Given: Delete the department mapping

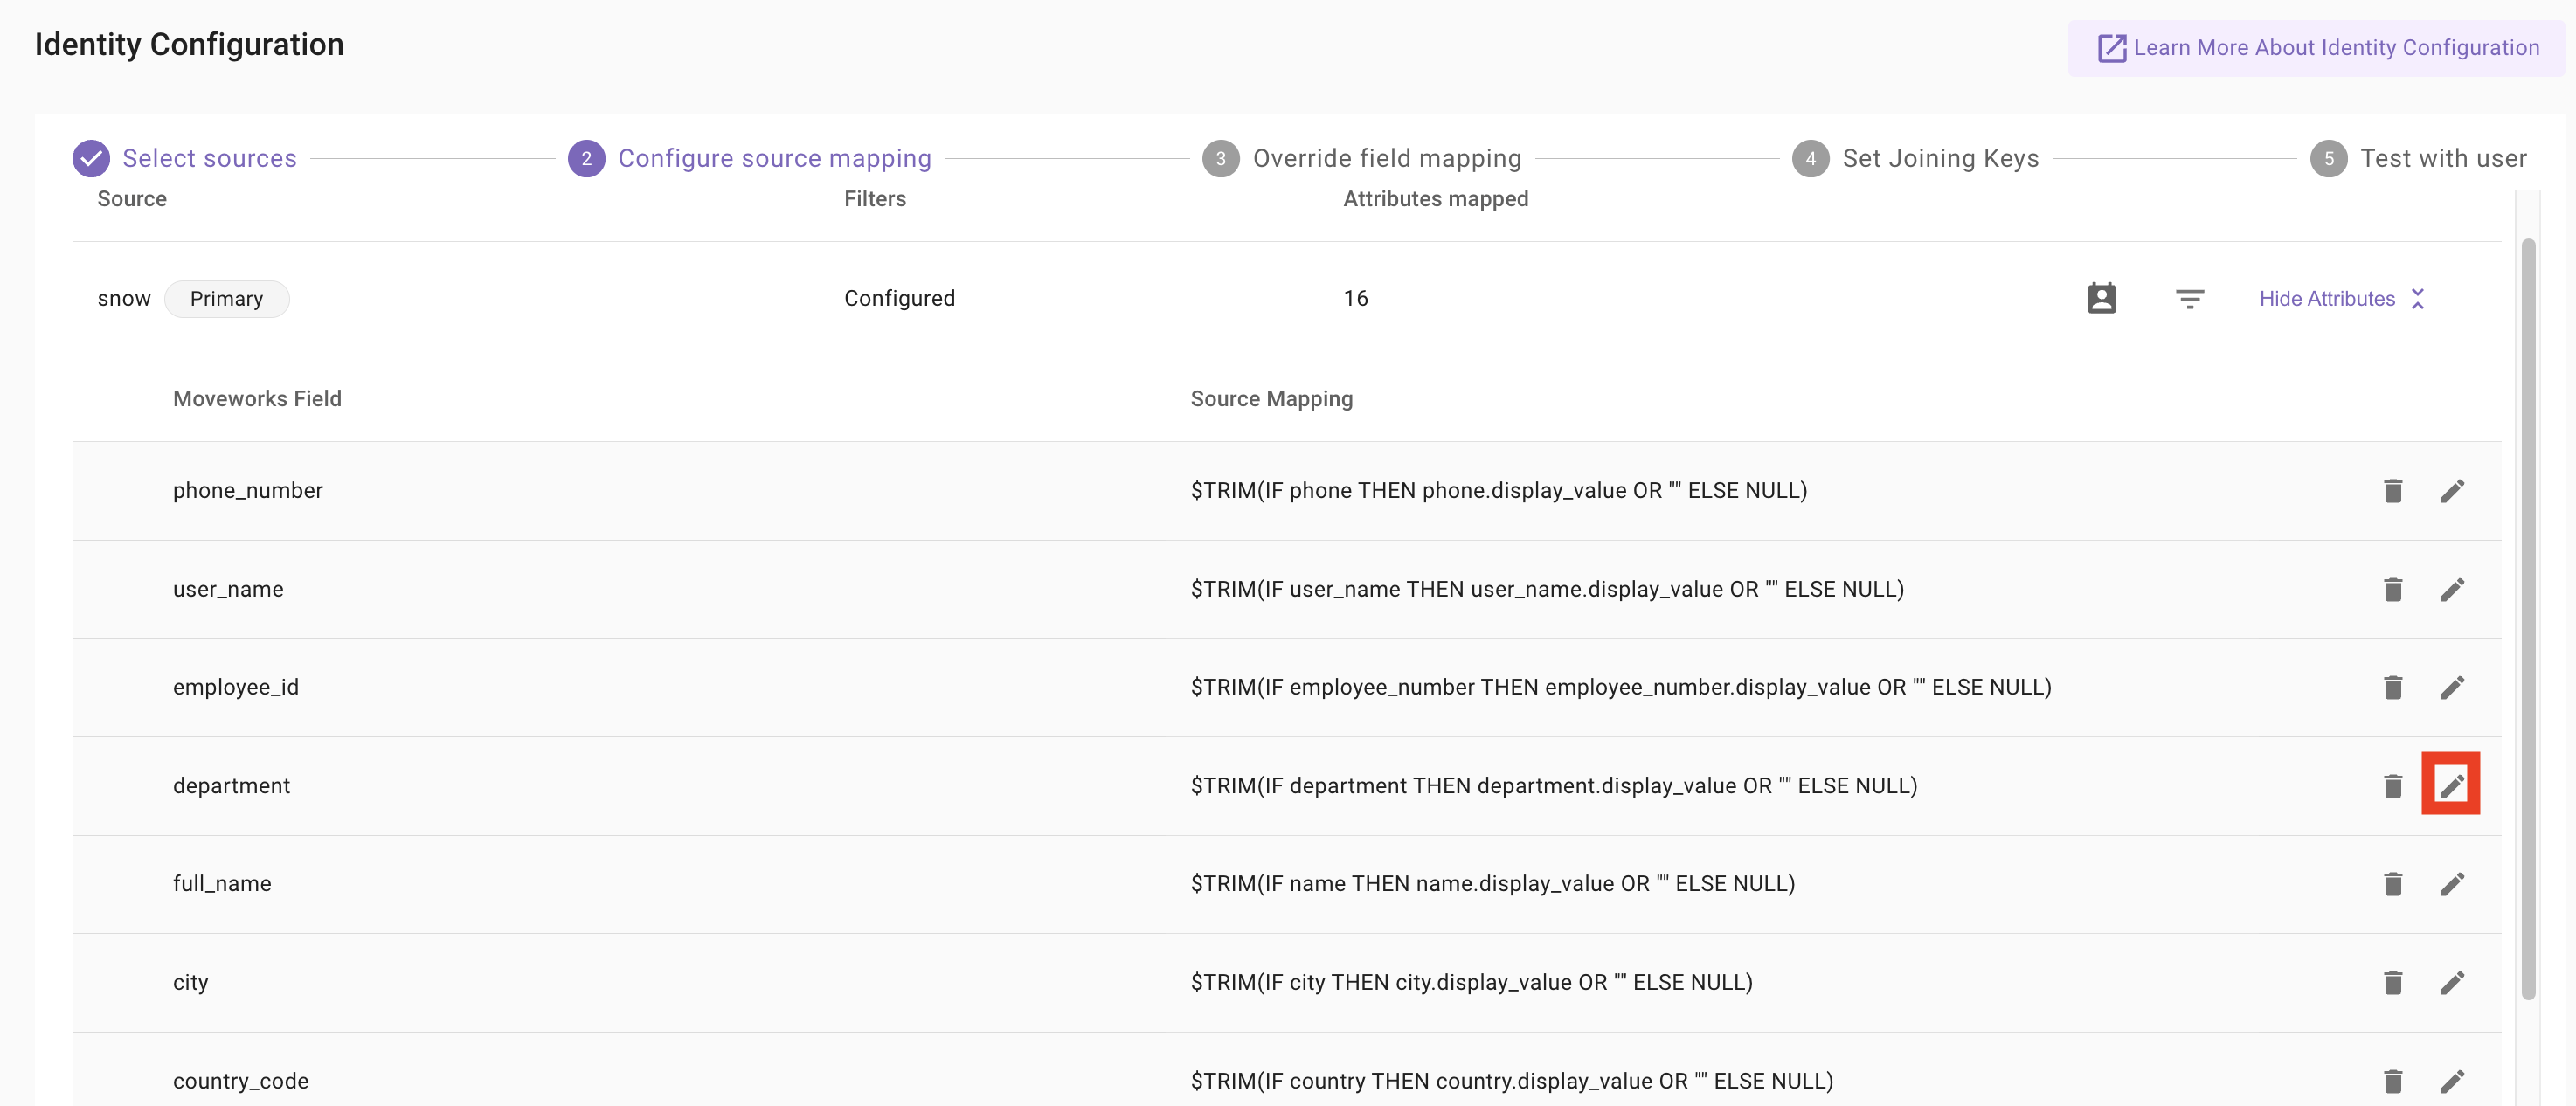Looking at the screenshot, I should point(2393,786).
